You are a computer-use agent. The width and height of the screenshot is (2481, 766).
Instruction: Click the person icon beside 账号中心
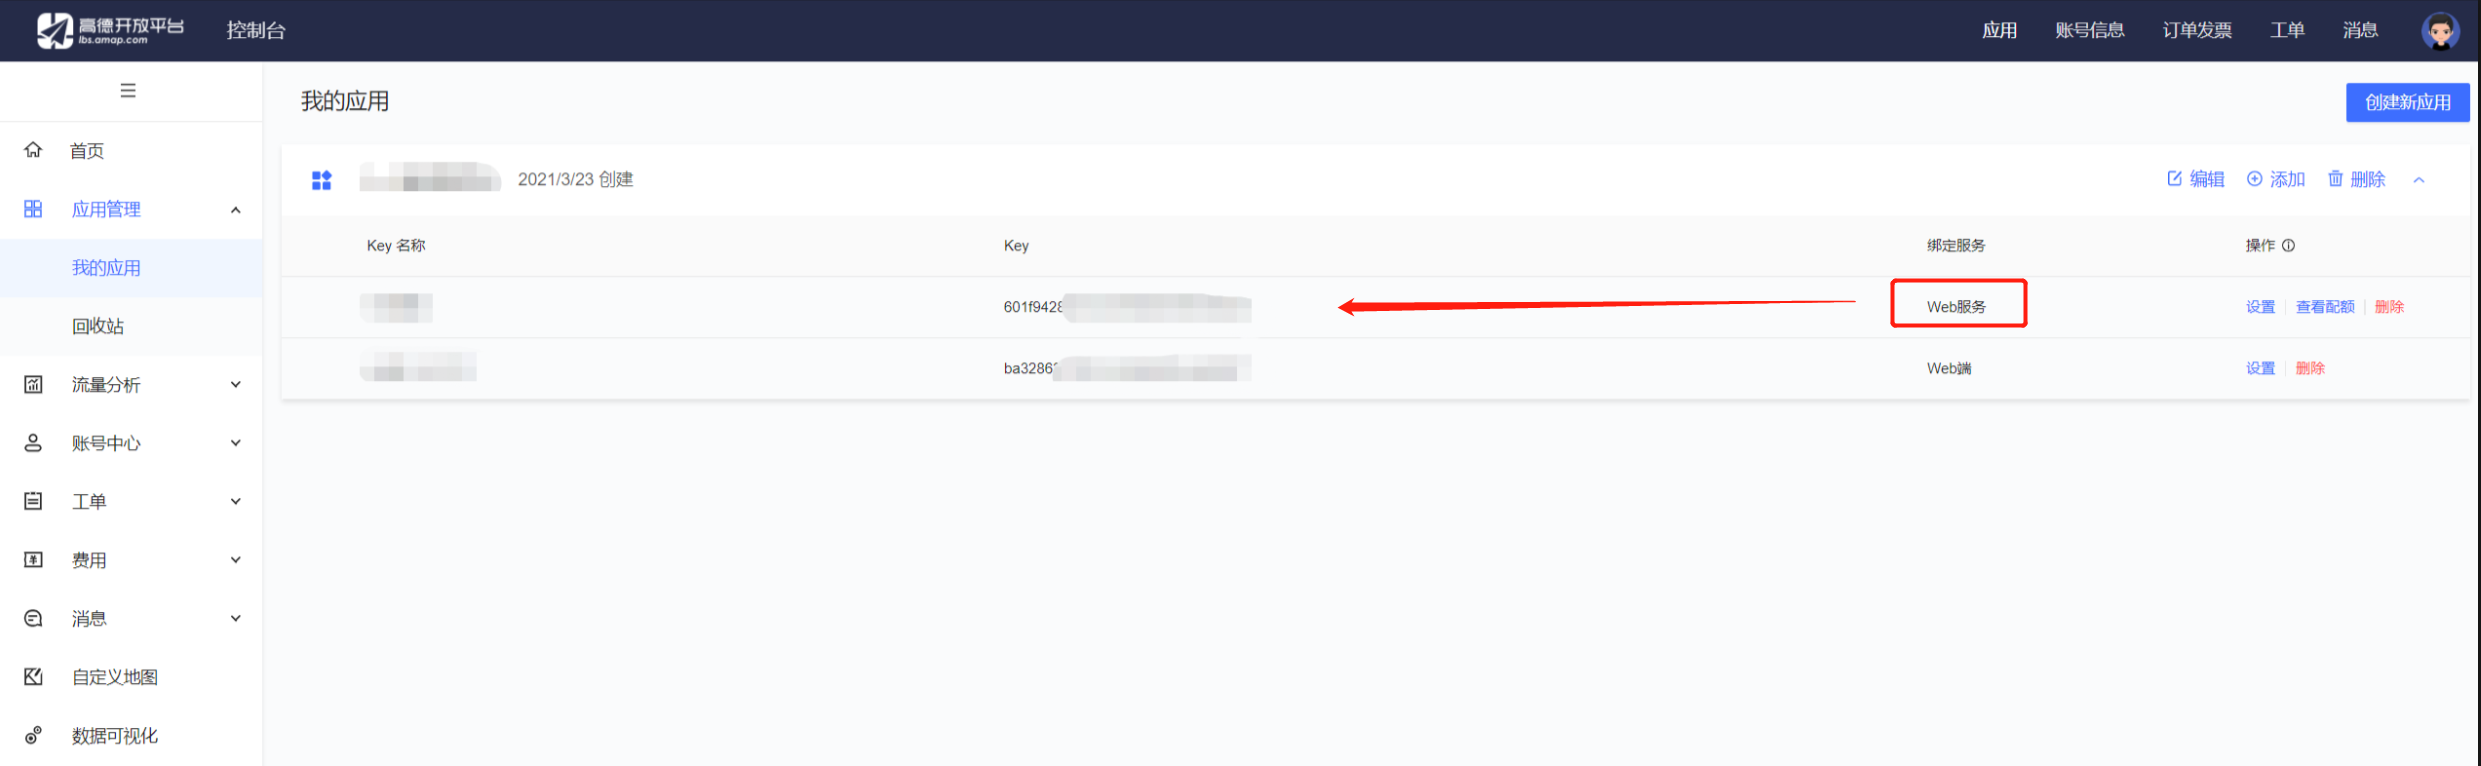coord(33,443)
